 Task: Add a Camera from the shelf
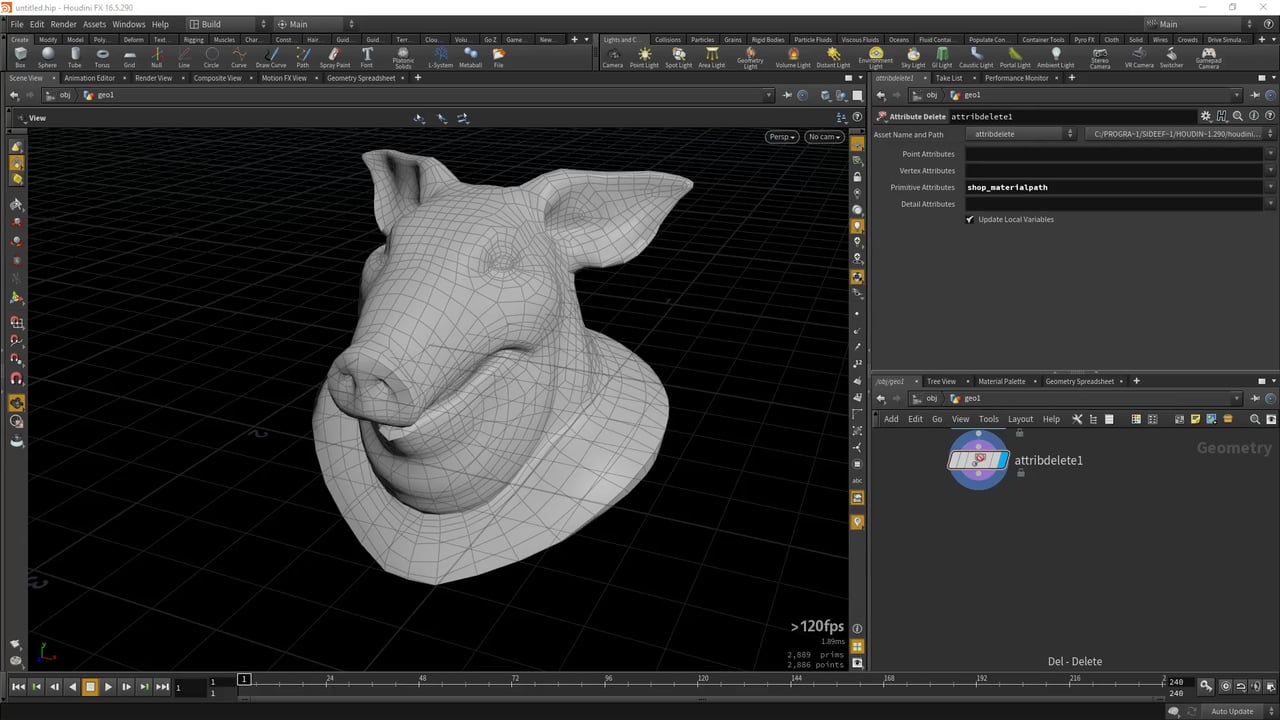click(x=613, y=58)
